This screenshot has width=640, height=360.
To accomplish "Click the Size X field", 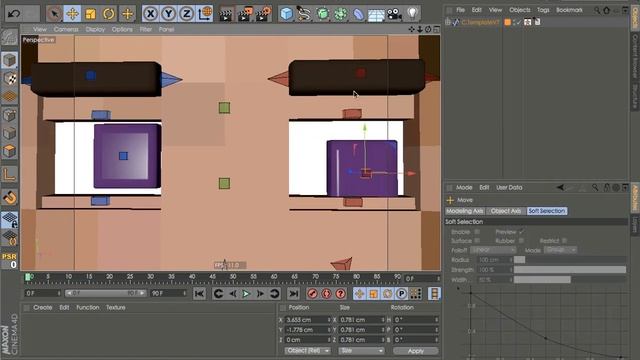I will (x=361, y=320).
